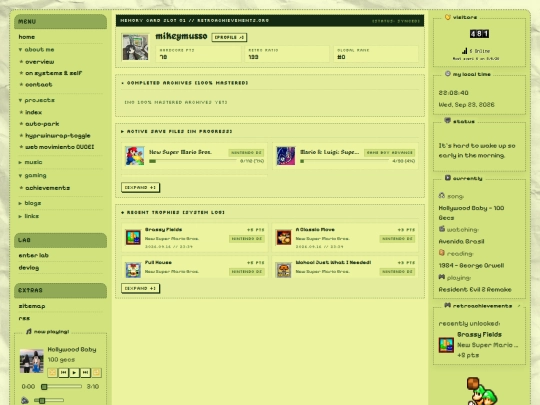The width and height of the screenshot is (540, 405).
Task: Expand the active save files list
Action: tap(140, 187)
